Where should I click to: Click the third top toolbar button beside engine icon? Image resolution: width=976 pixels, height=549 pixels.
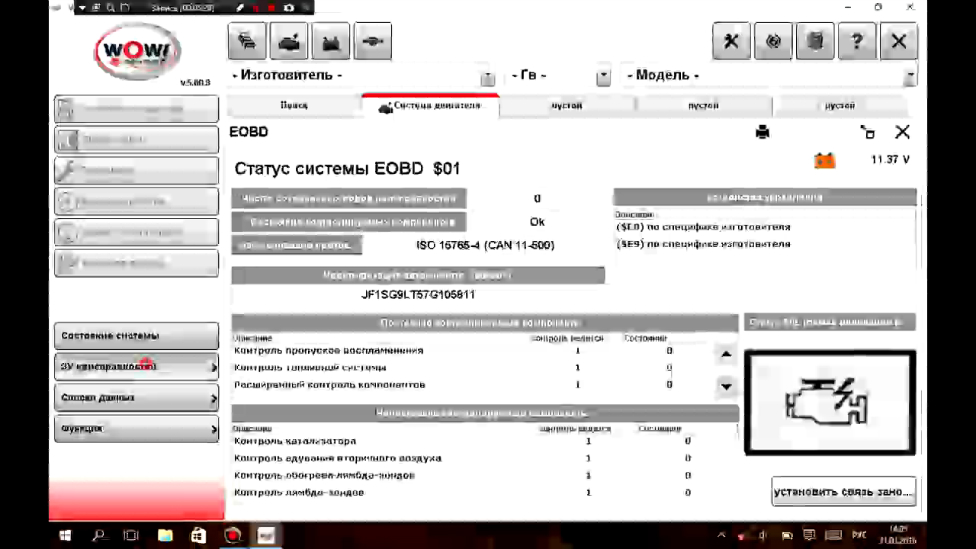point(331,41)
